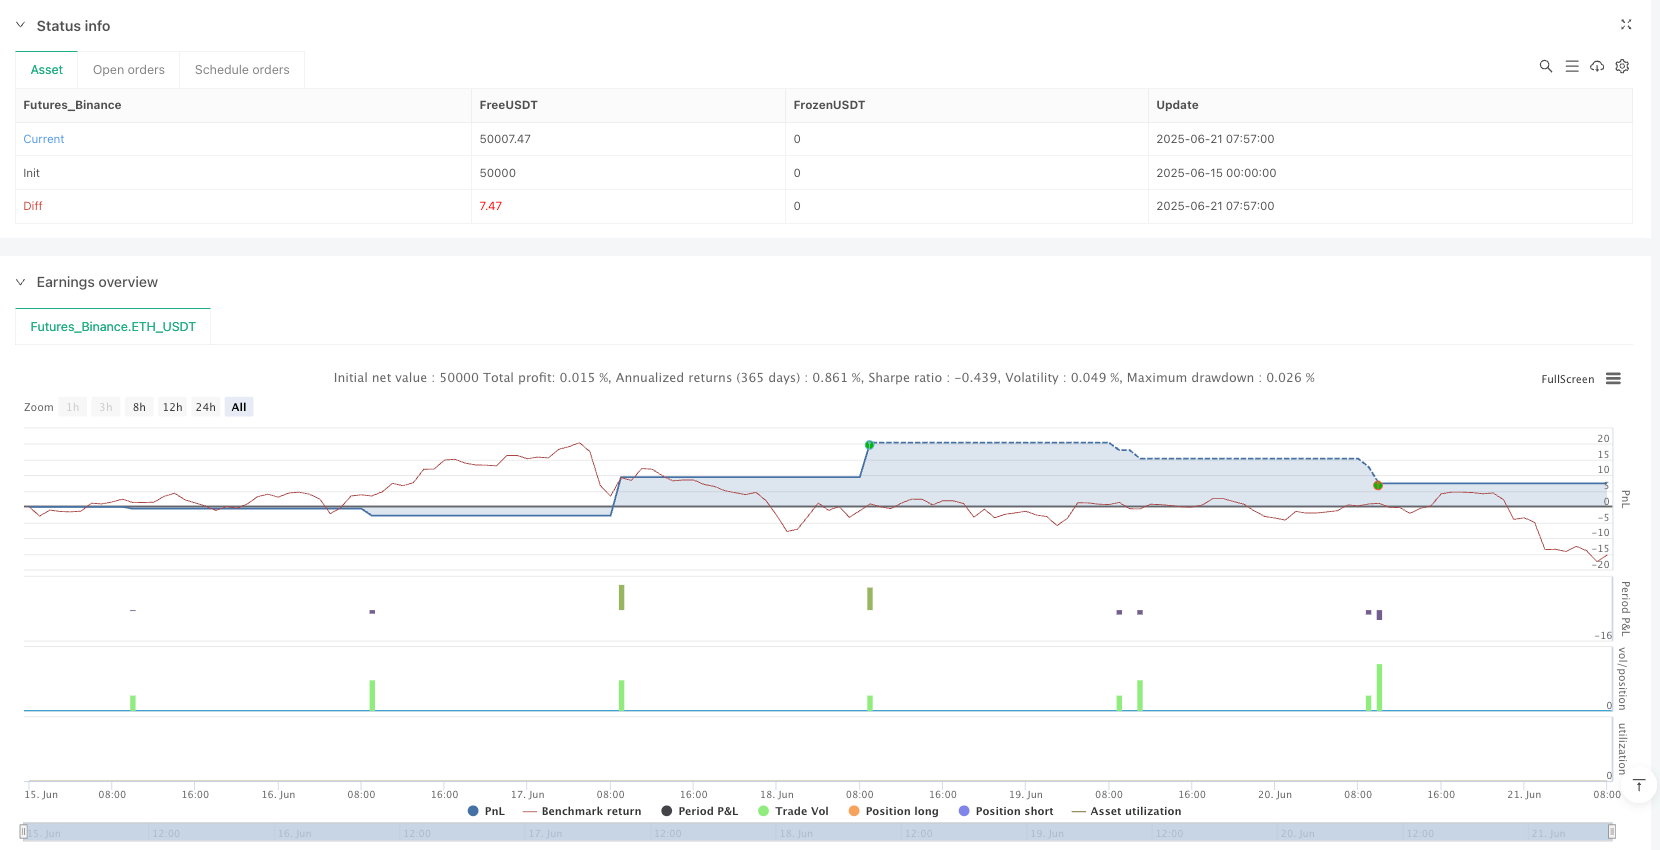
Task: Hide the Trade Vol series in legend
Action: point(793,811)
